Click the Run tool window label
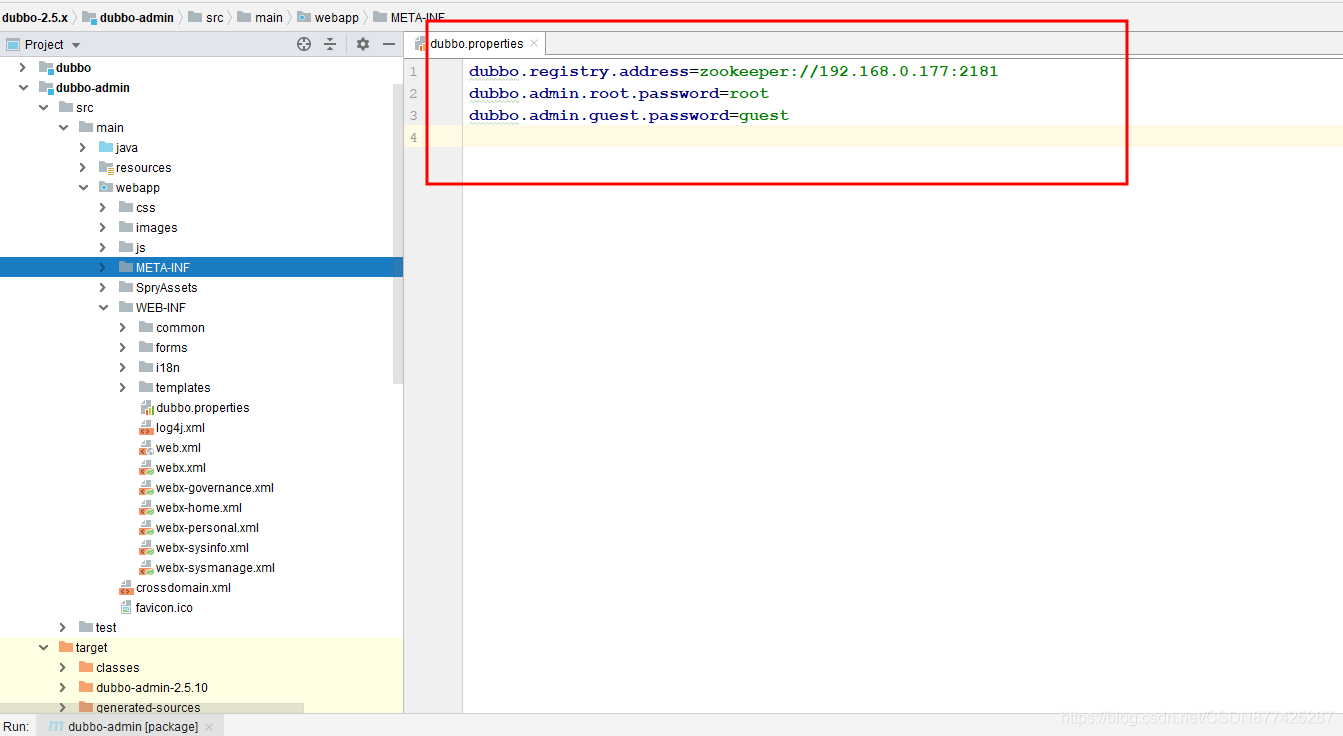The image size is (1343, 736). (x=16, y=727)
